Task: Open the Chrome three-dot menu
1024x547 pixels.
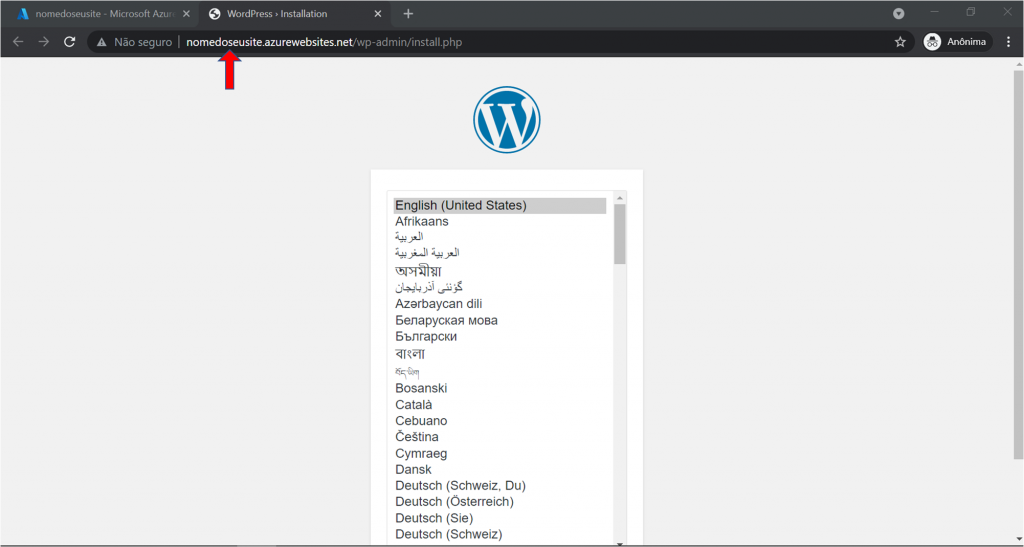Action: click(1008, 42)
